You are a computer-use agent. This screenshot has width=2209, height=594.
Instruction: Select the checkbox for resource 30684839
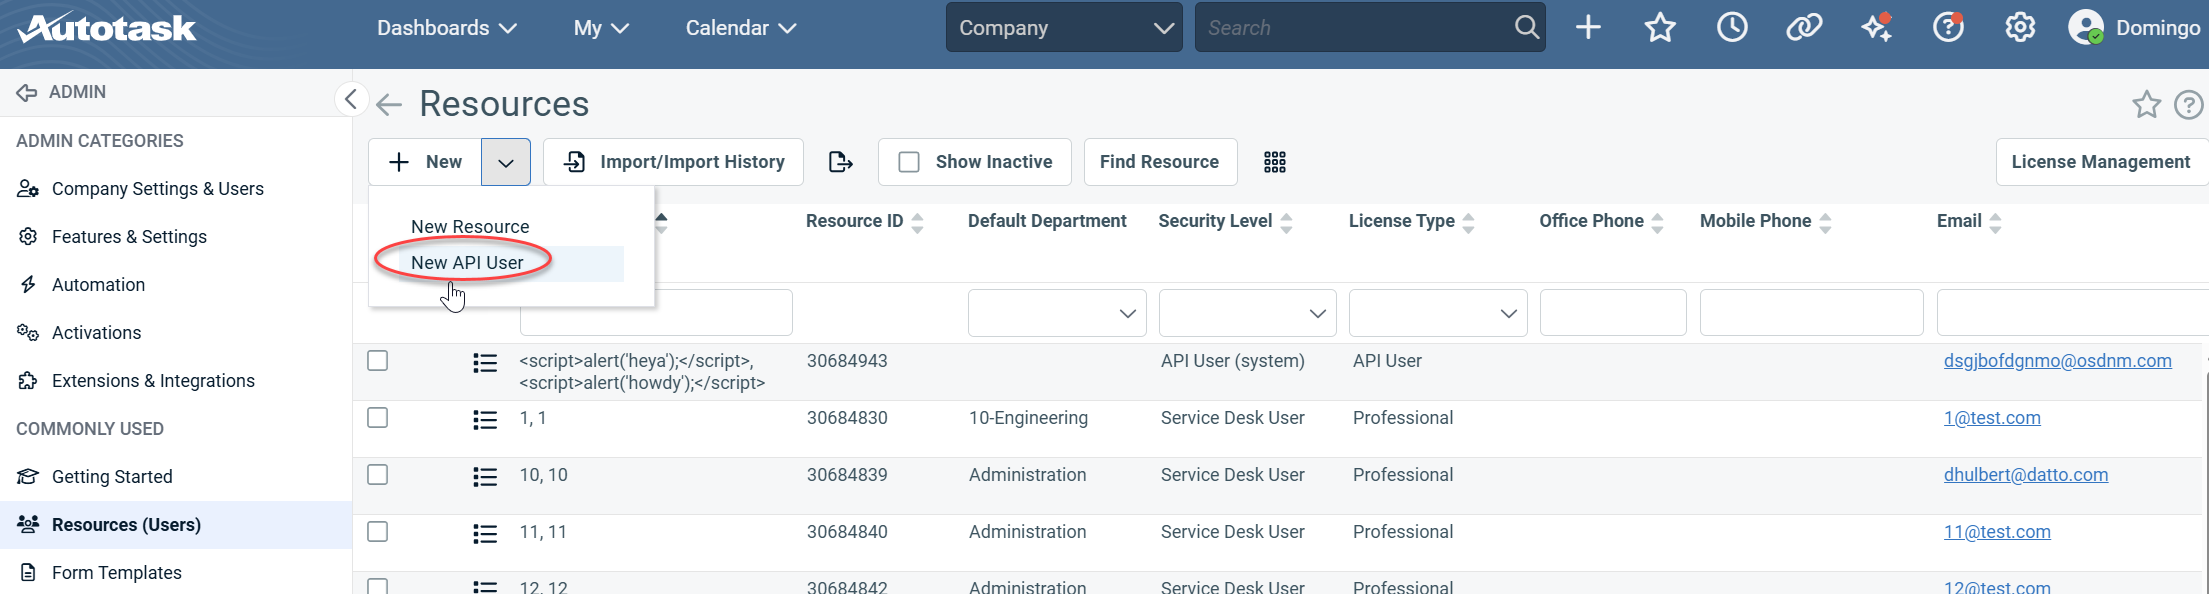[x=377, y=475]
